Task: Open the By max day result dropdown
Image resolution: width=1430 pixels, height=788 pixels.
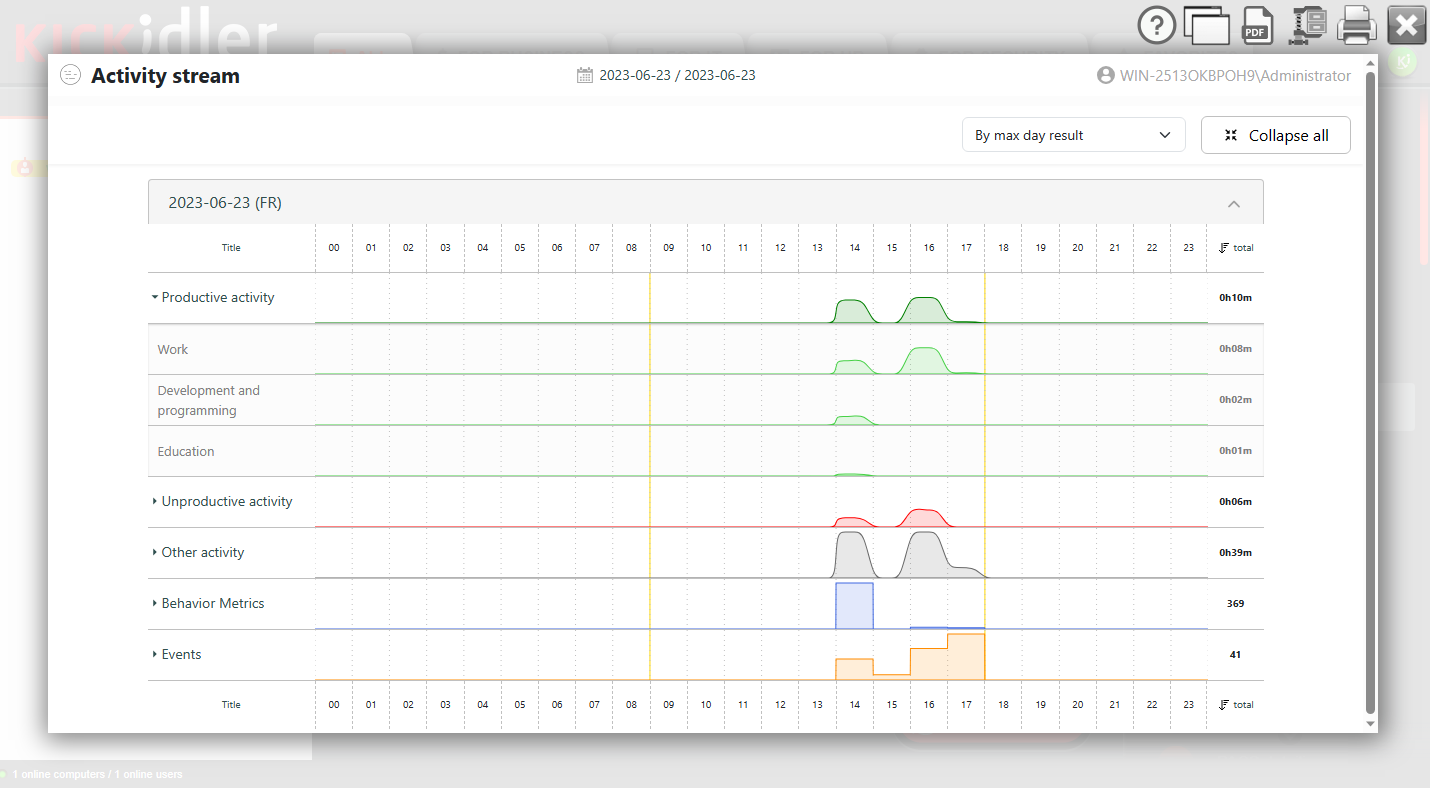Action: click(x=1073, y=135)
